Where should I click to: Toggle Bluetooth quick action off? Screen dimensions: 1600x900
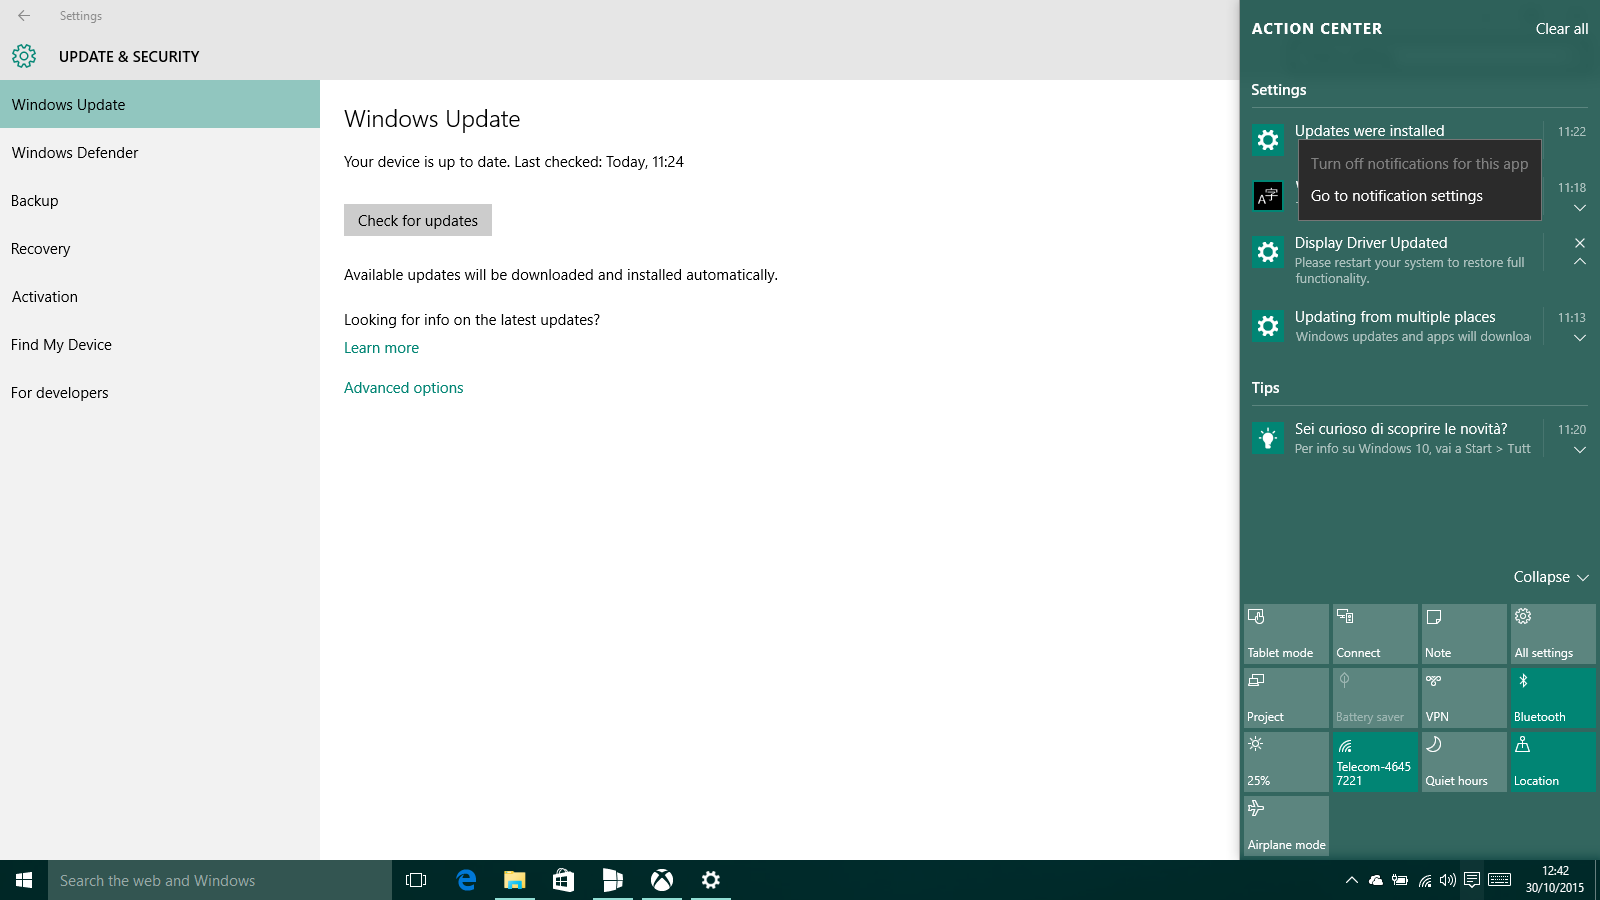click(x=1553, y=698)
